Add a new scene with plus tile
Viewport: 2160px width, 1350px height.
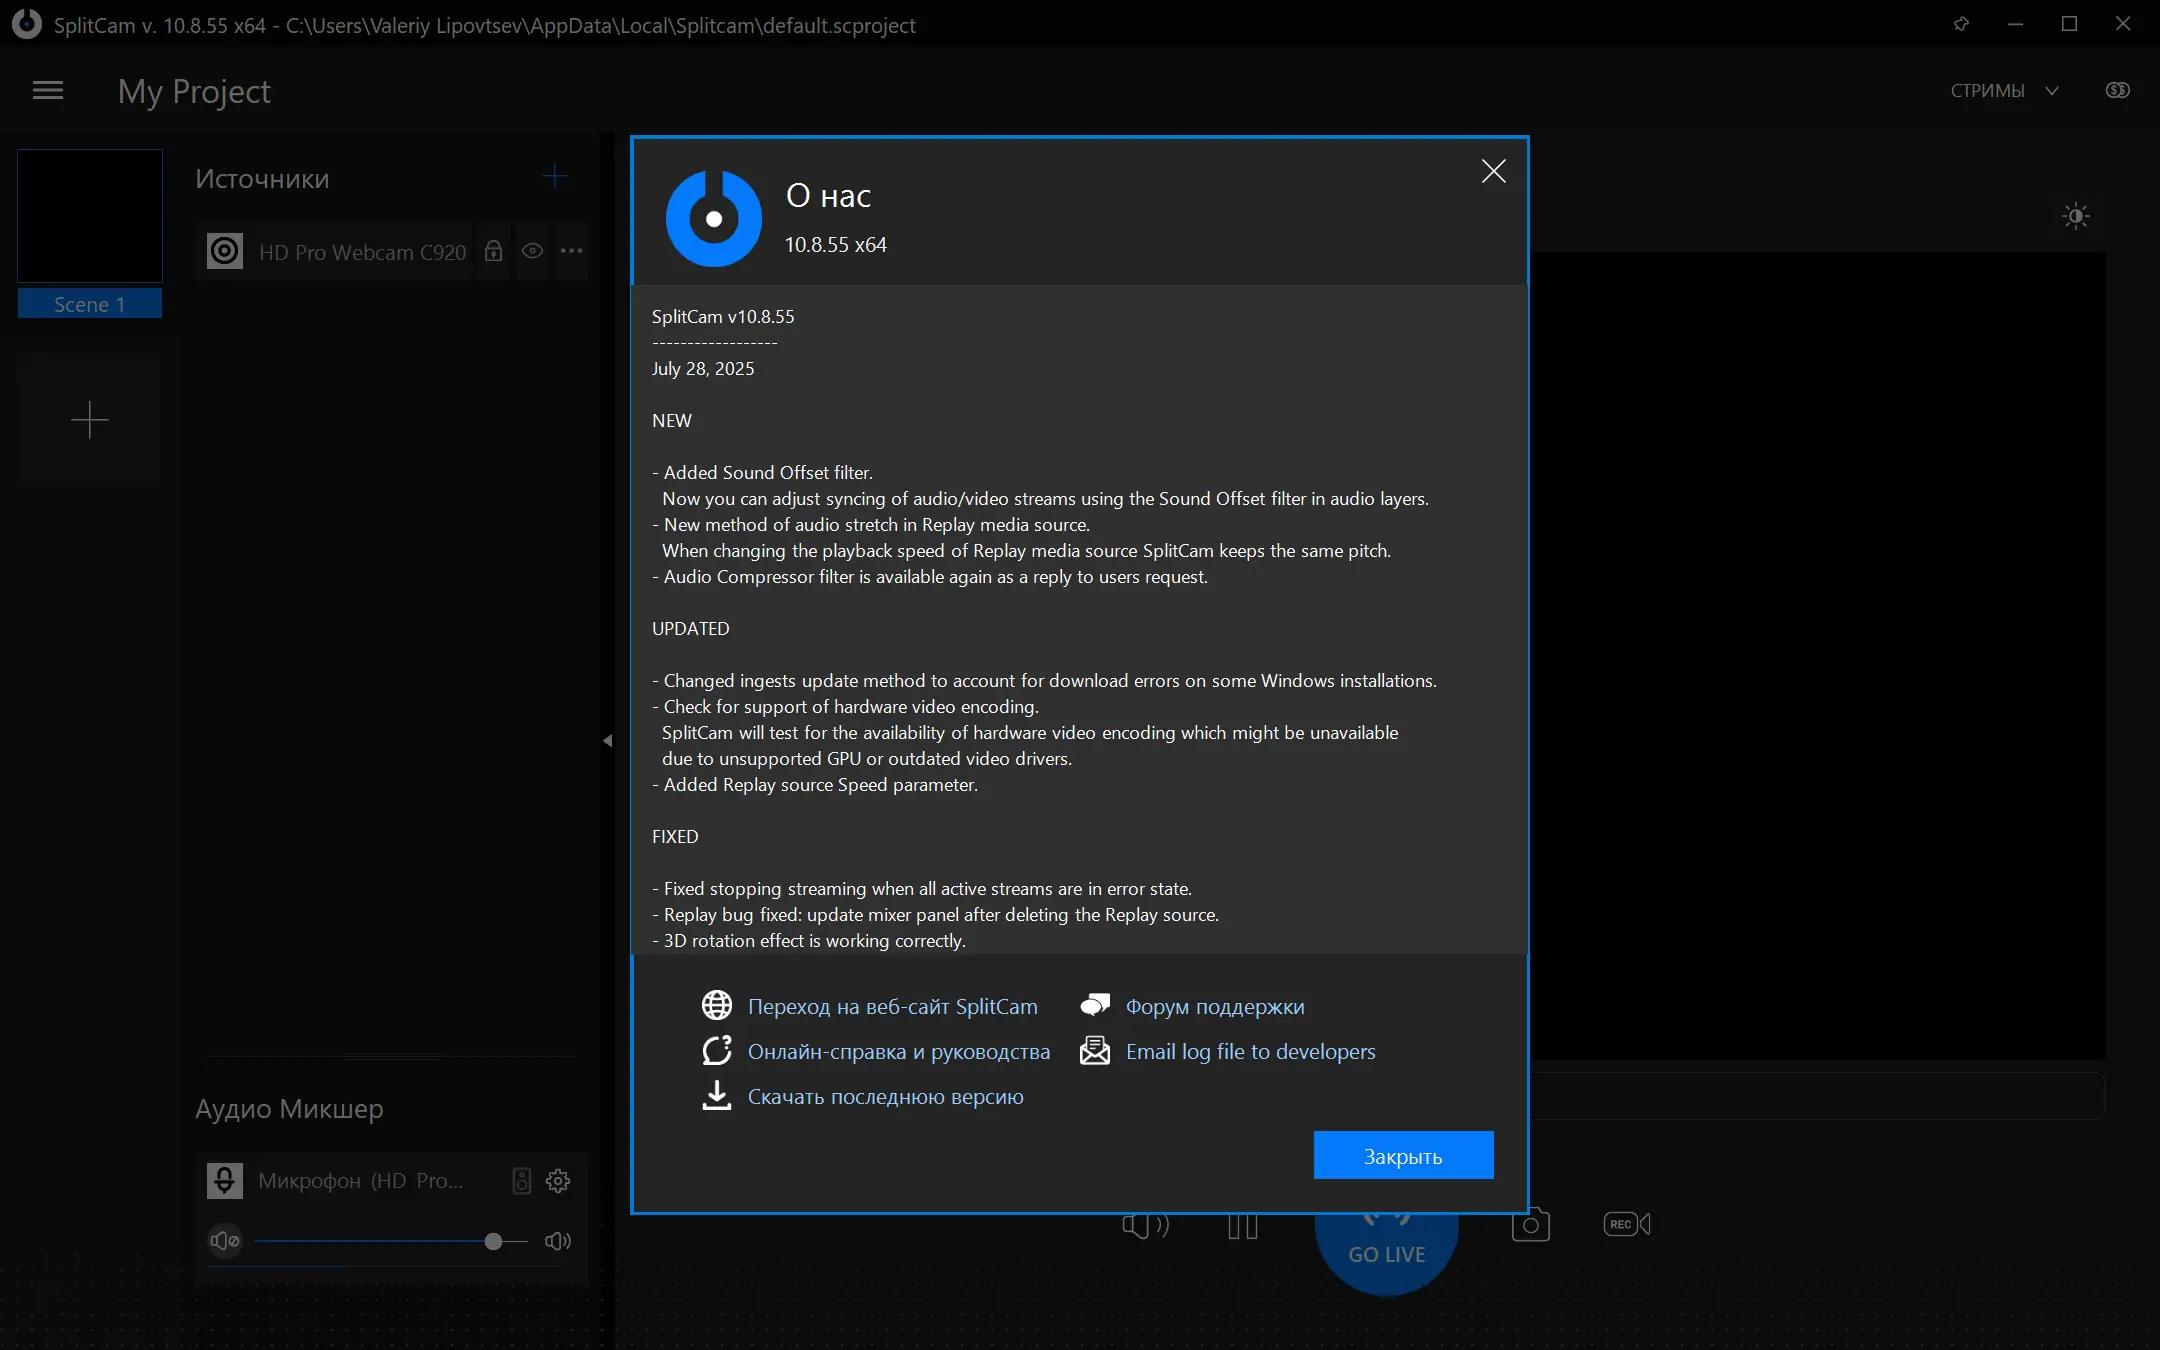click(90, 420)
